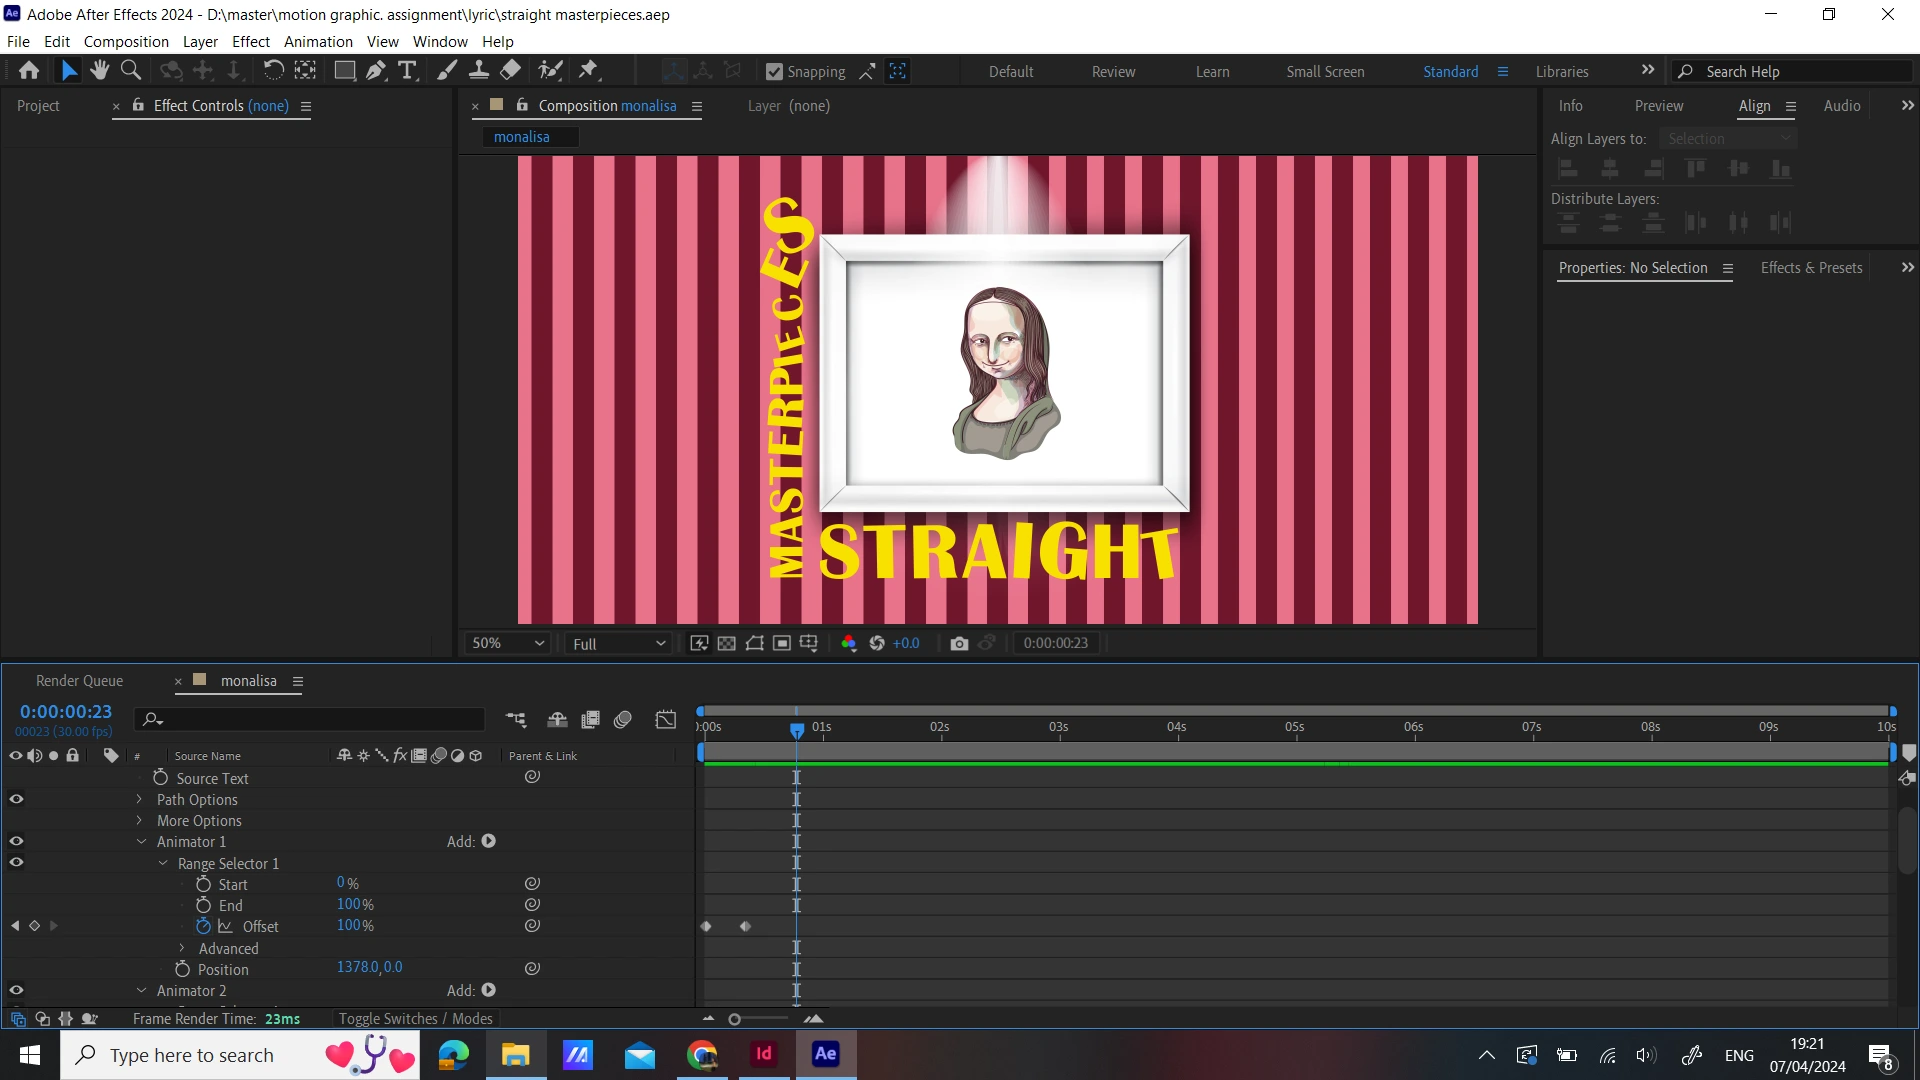Image resolution: width=1920 pixels, height=1080 pixels.
Task: Click the timeline zoom slider handle
Action: tap(735, 1020)
